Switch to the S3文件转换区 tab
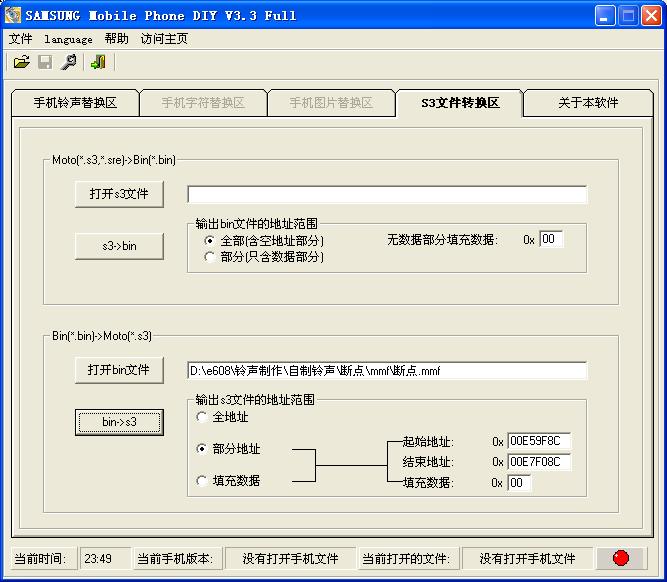The width and height of the screenshot is (667, 582). coord(460,103)
